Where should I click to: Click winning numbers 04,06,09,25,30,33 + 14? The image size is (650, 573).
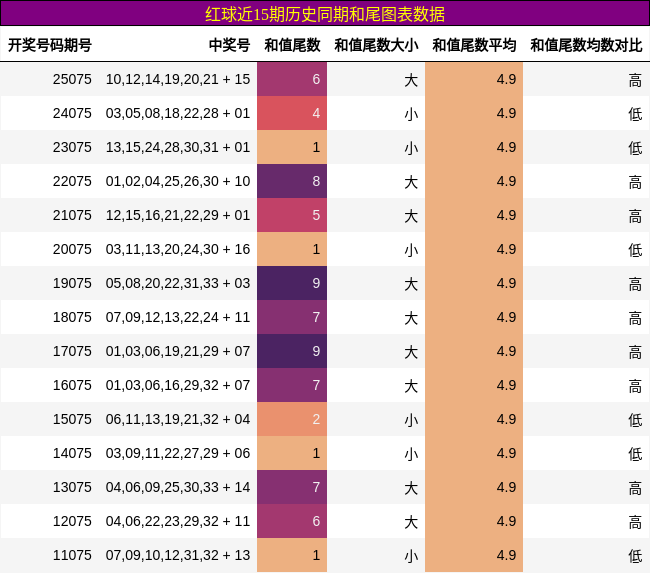[x=178, y=487]
